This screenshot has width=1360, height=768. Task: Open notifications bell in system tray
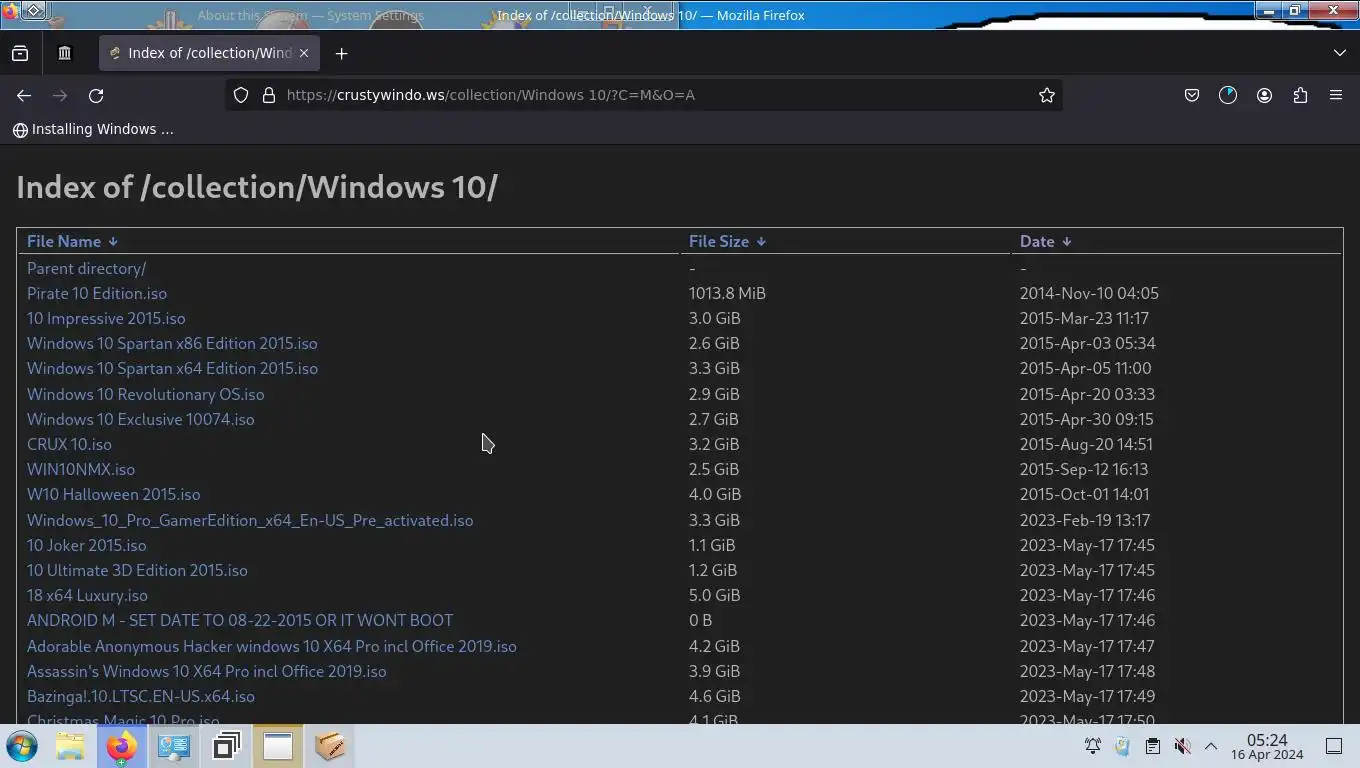(x=1093, y=746)
